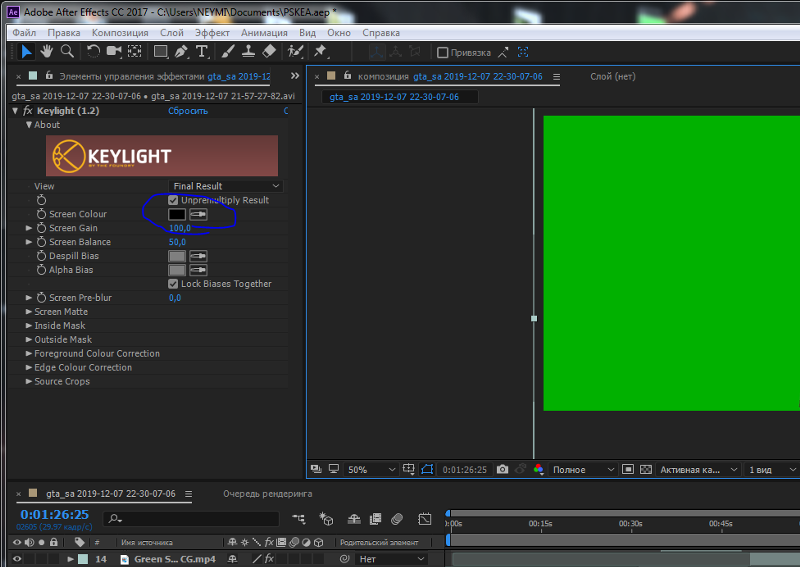Click the gta_sa 2019-12-07 22-30-07-06 breadcrumb in viewer
Image resolution: width=800 pixels, height=567 pixels.
tap(394, 97)
